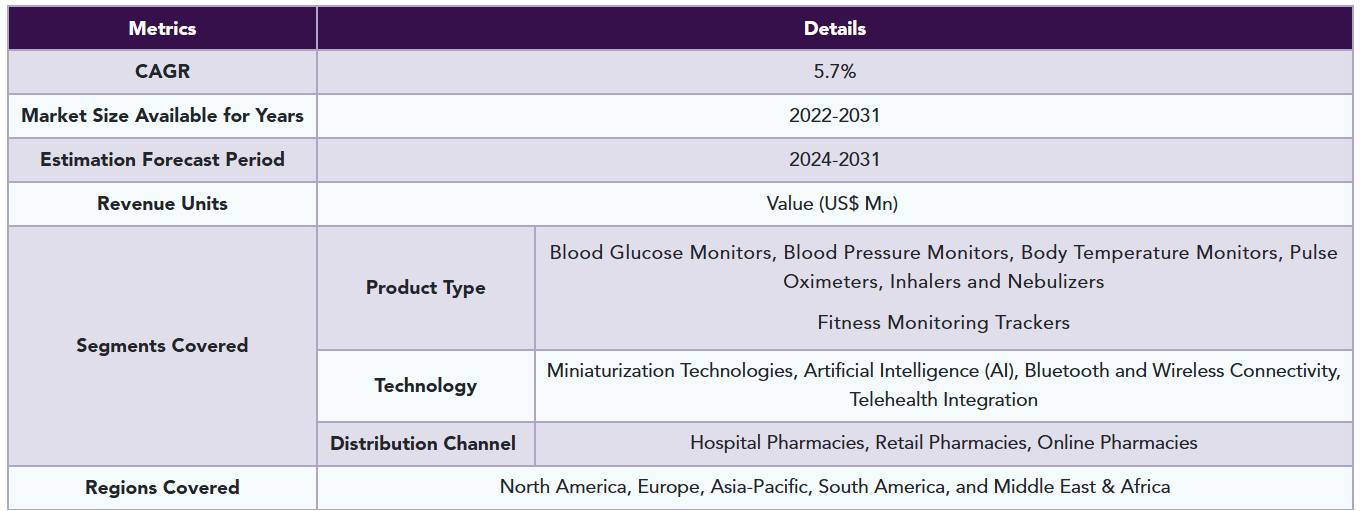Select Market Size Available for Years cell

coord(162,116)
